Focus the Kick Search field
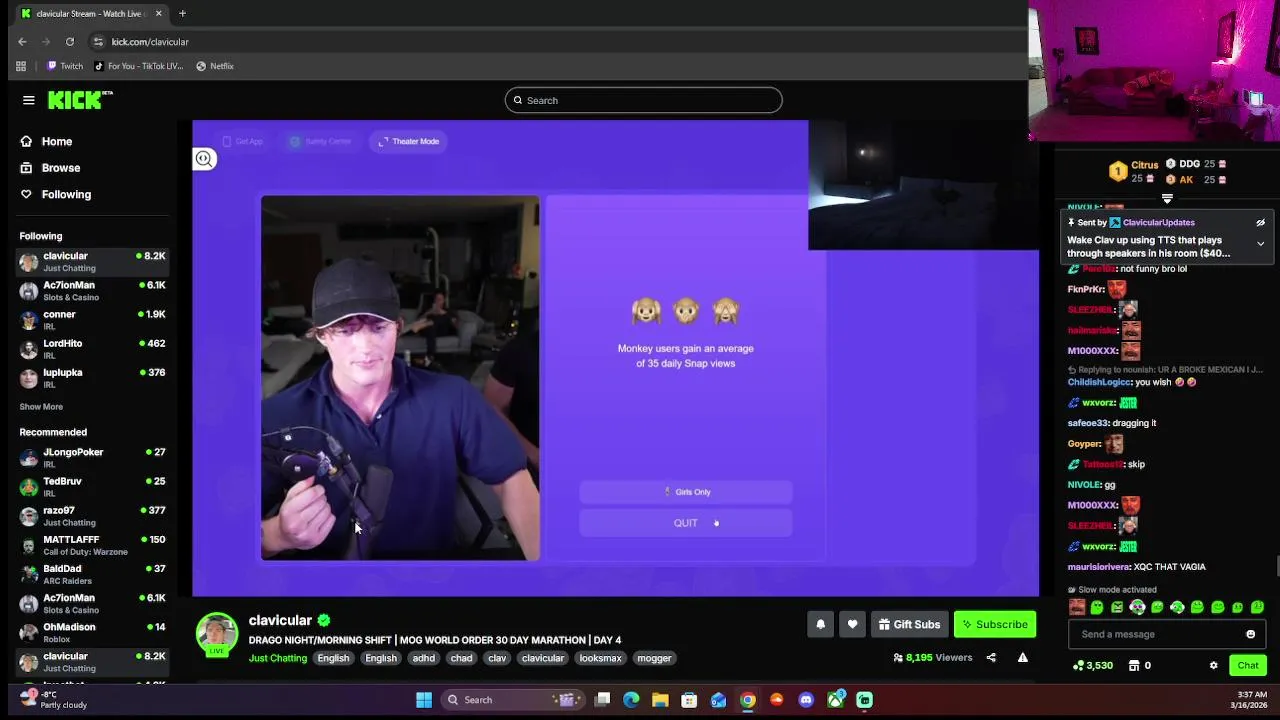The height and width of the screenshot is (720, 1280). coord(643,100)
